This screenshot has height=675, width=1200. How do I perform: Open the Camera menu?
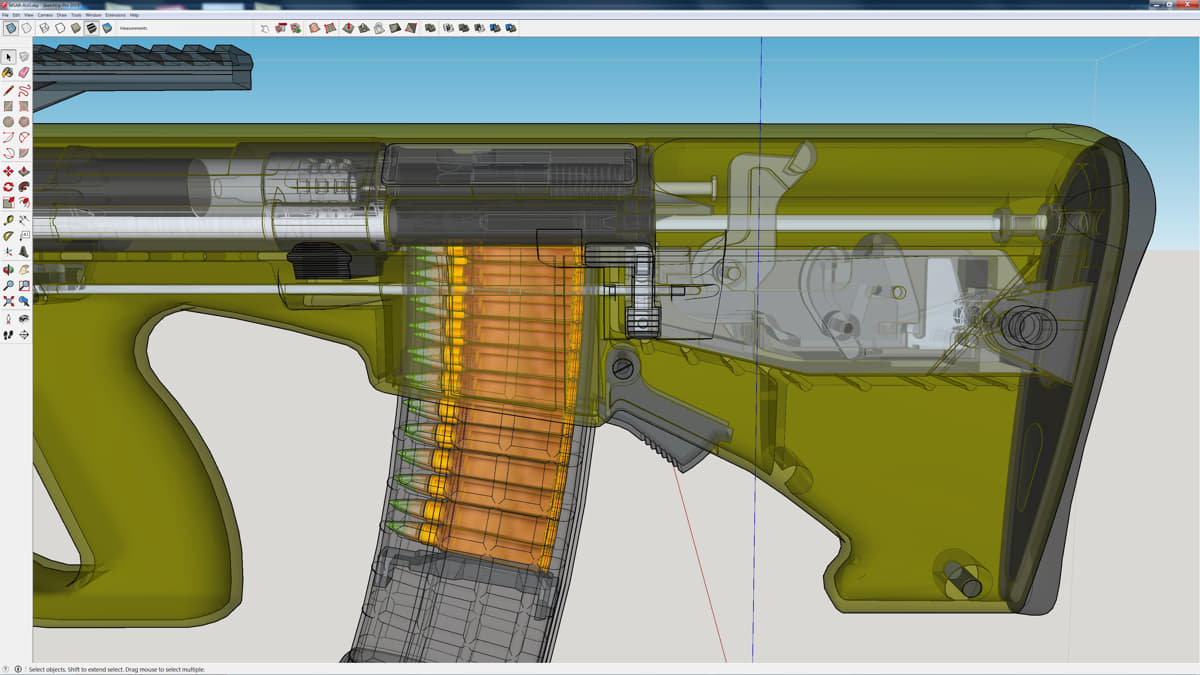click(x=45, y=15)
